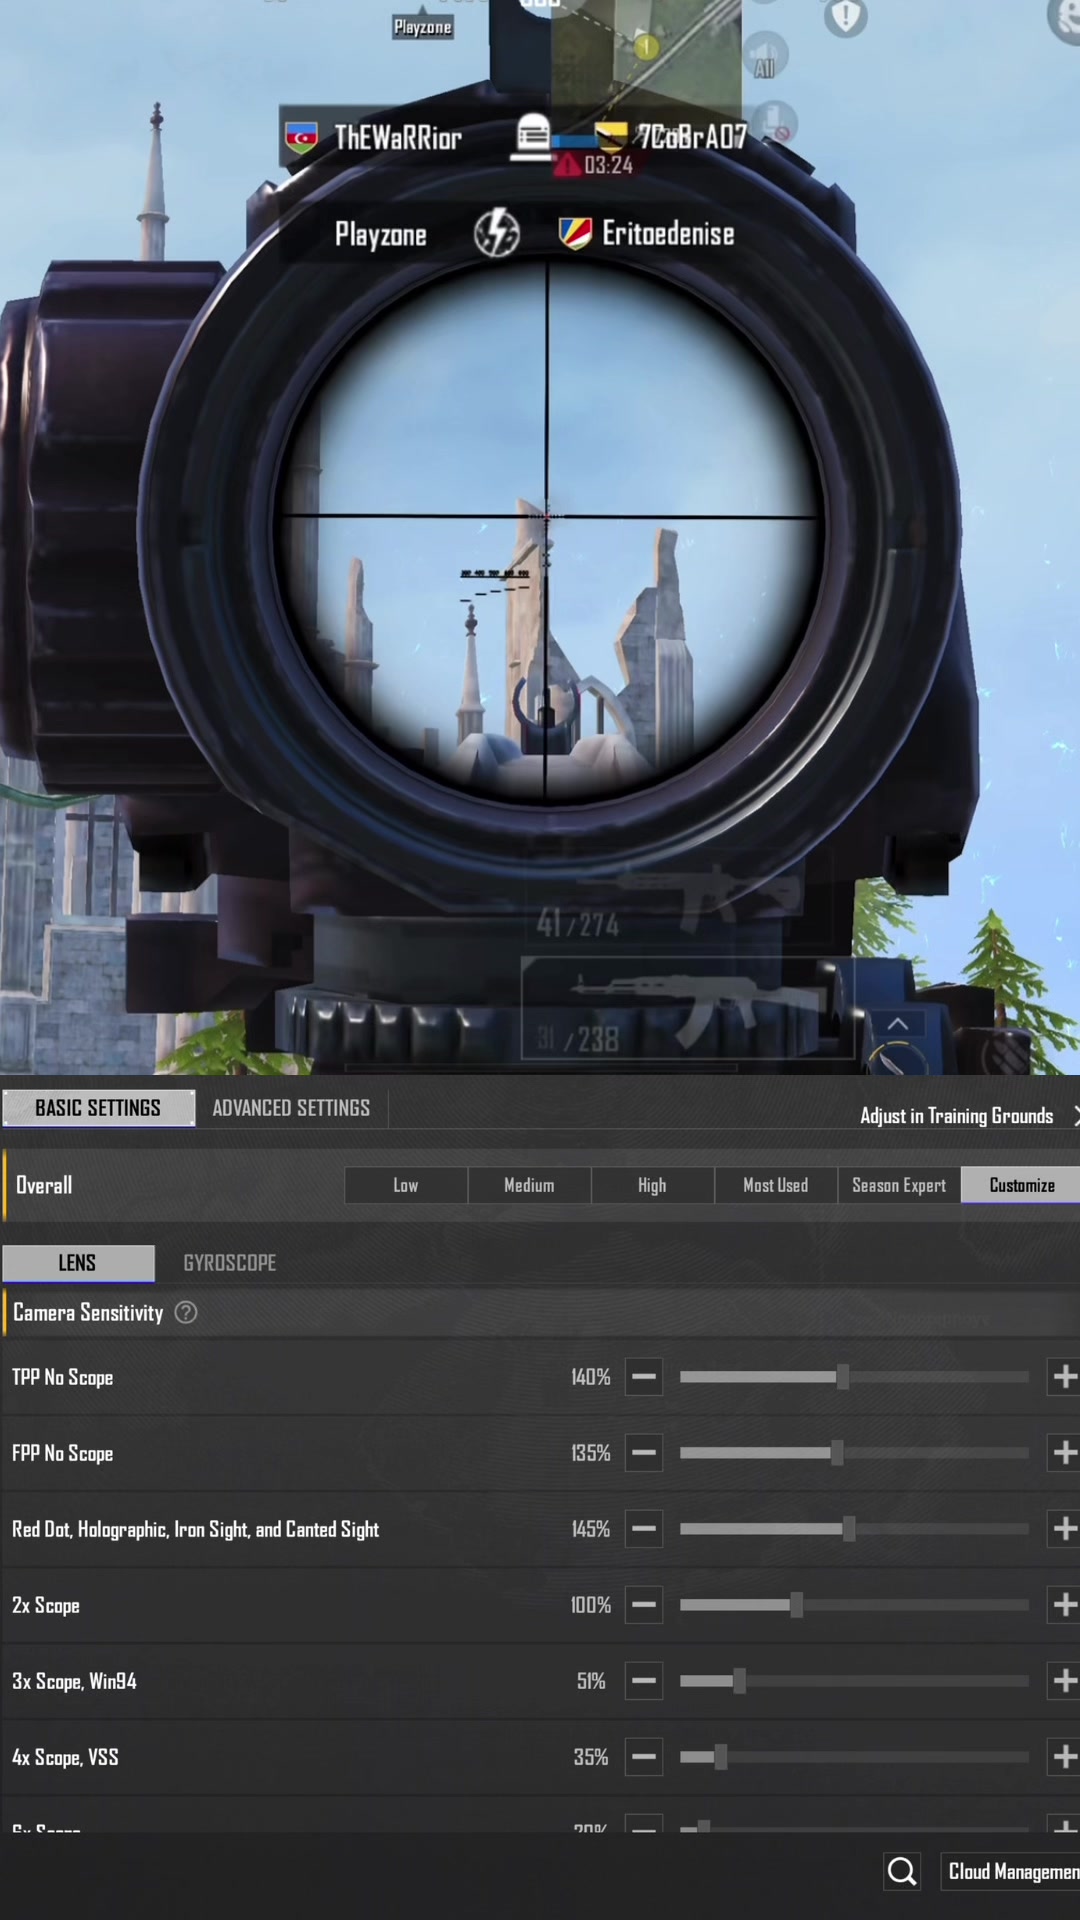Decrease 4x Scope, VSS sensitivity
Viewport: 1080px width, 1920px height.
(644, 1757)
